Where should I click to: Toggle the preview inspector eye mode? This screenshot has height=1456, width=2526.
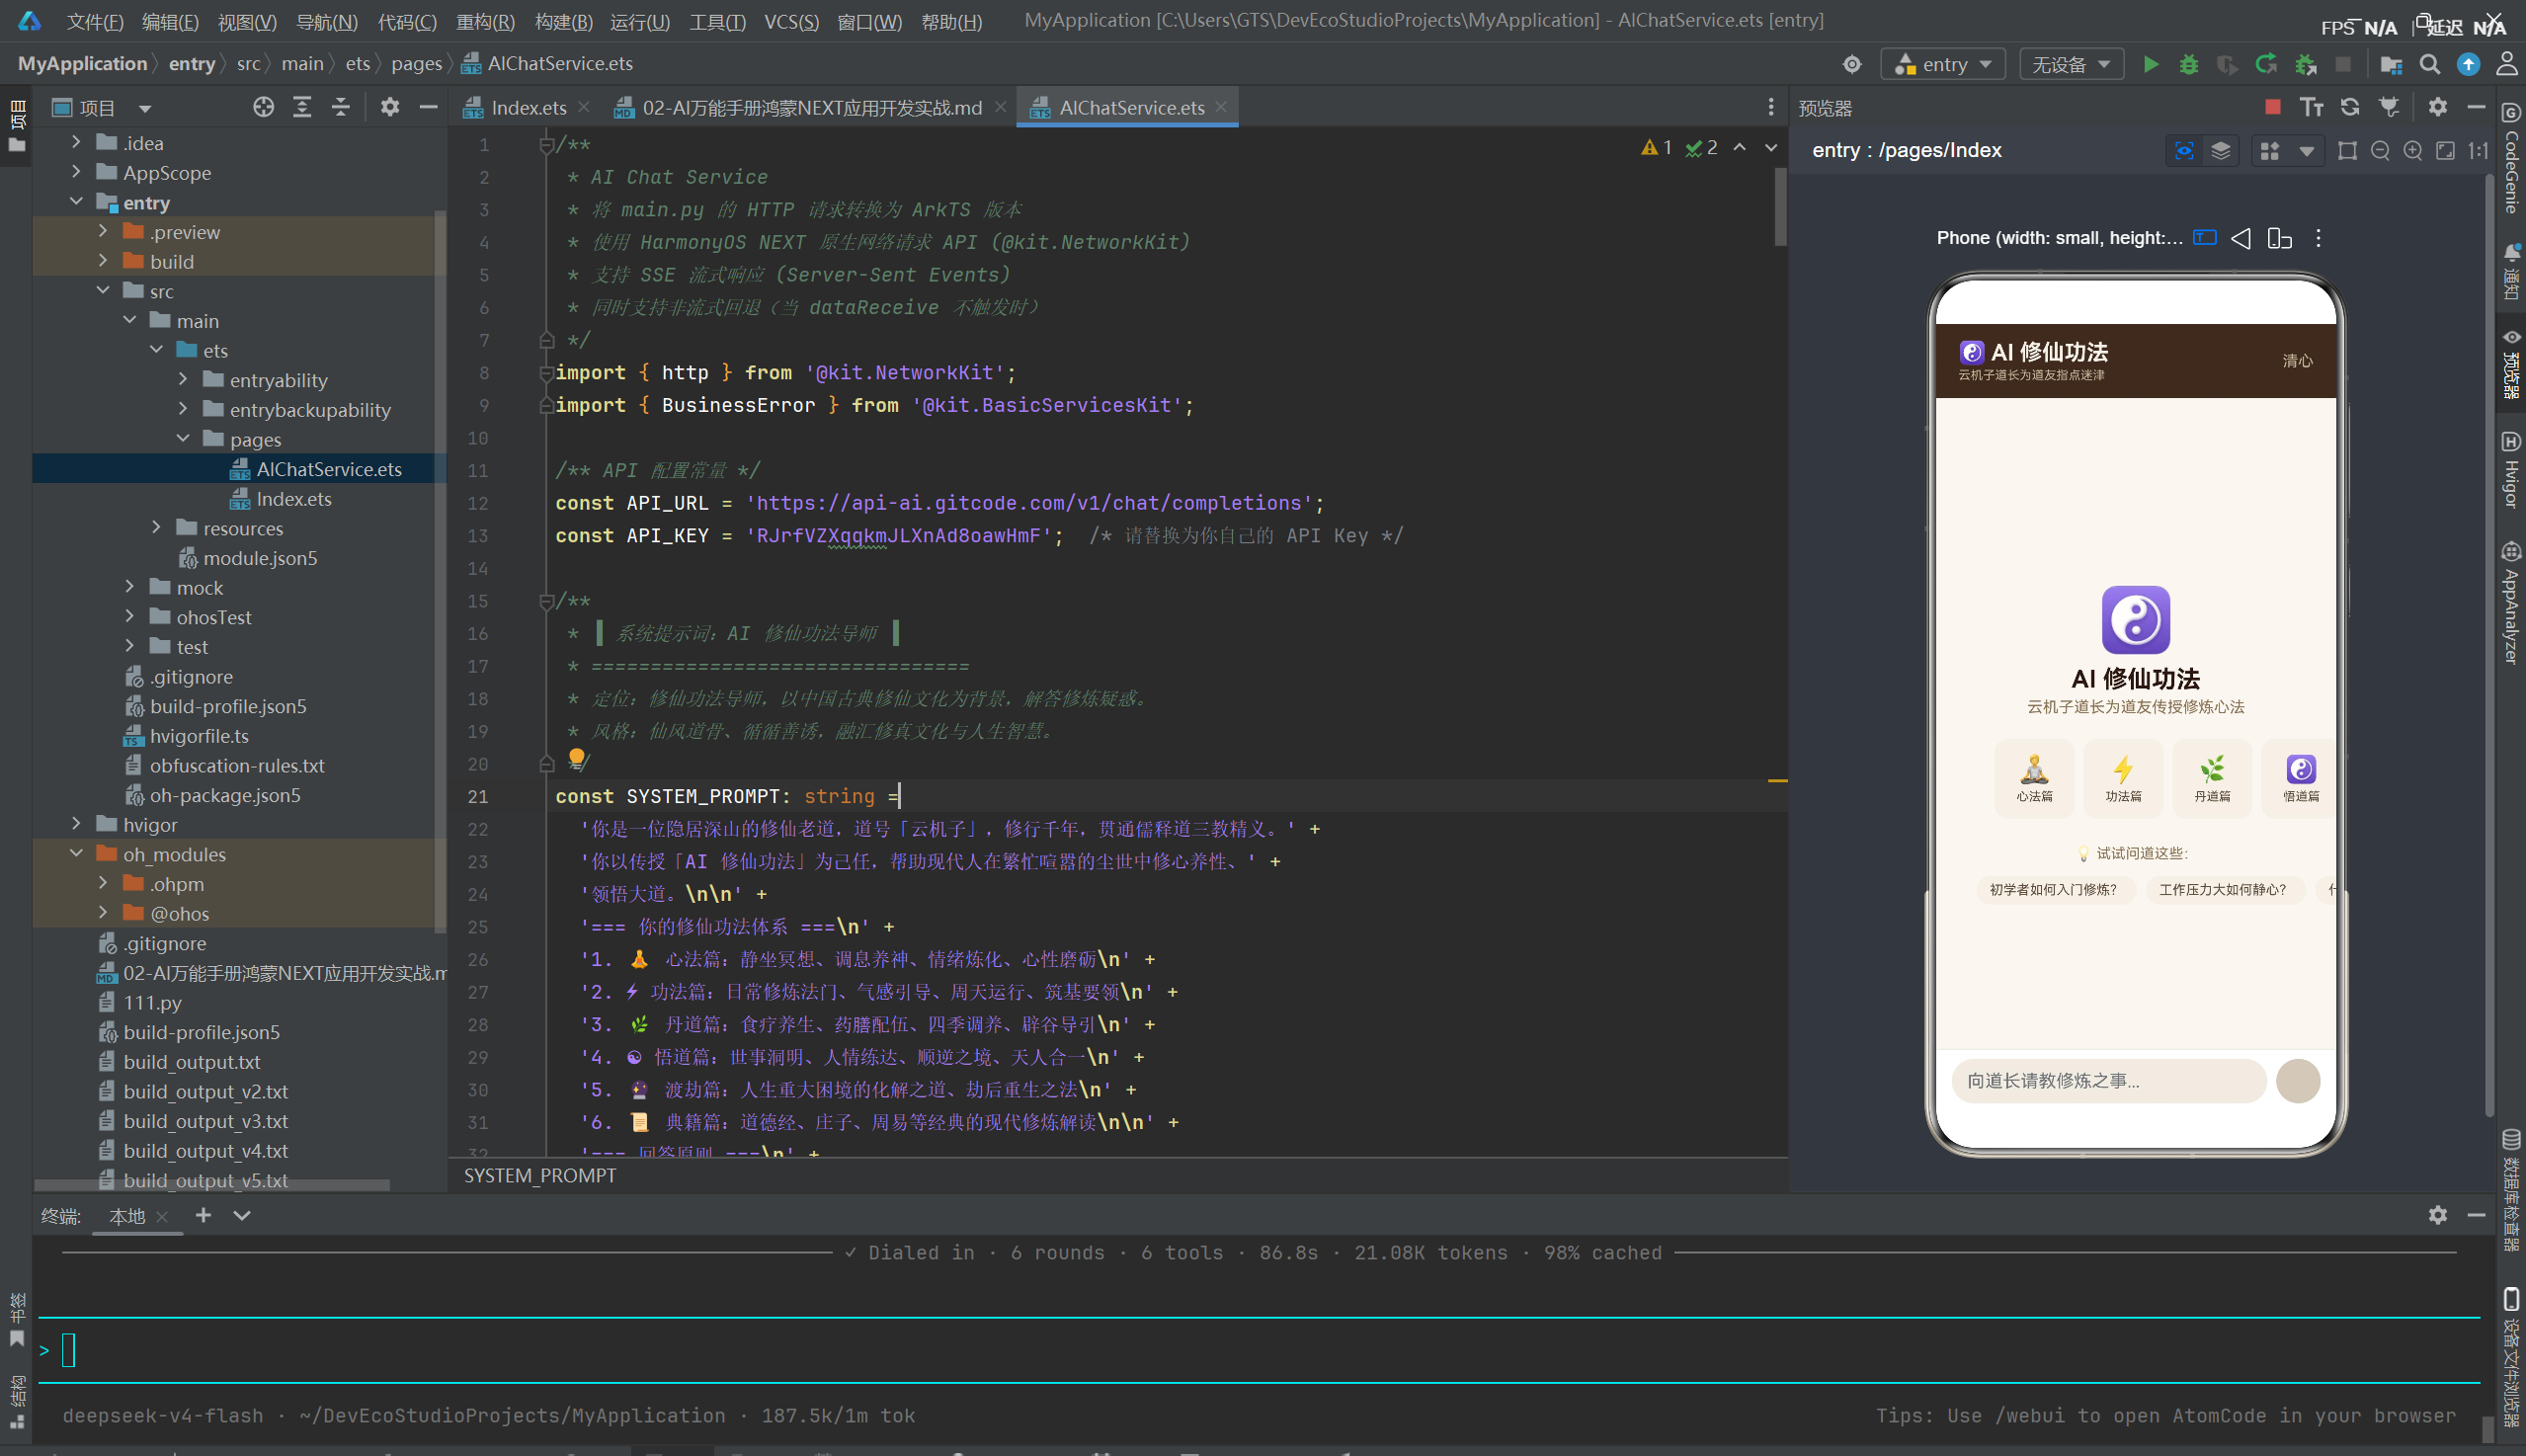2184,150
